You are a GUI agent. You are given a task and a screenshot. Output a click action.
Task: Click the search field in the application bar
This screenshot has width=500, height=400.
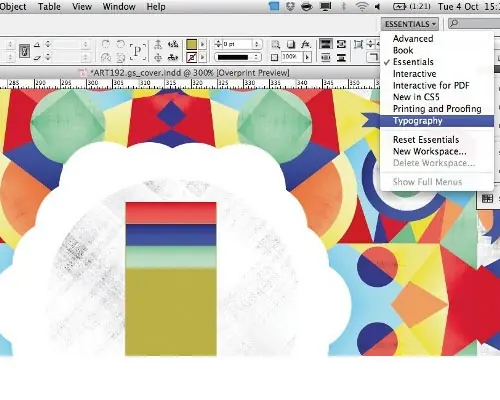coord(474,24)
